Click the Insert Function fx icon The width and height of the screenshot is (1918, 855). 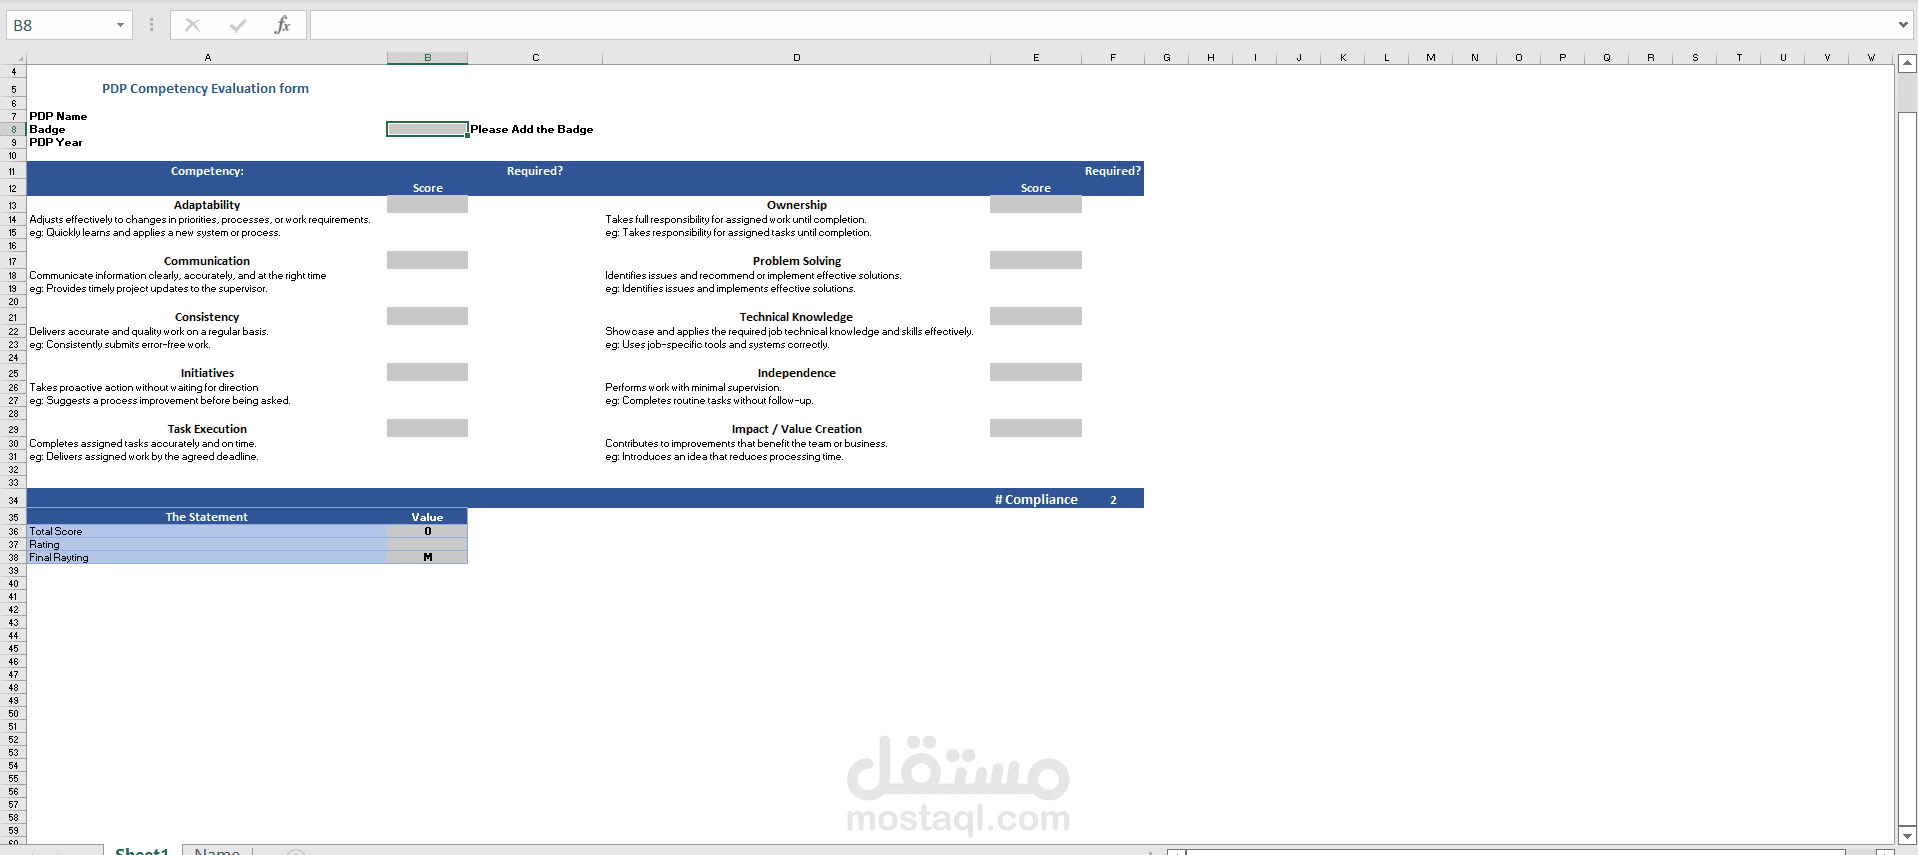pos(282,25)
